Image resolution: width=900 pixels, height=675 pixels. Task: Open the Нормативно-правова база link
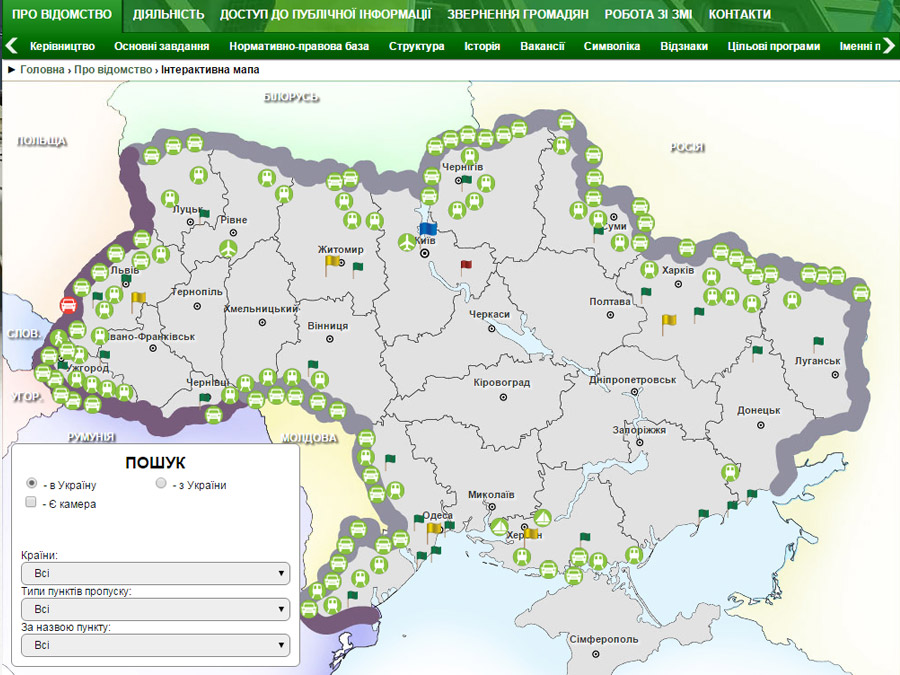[x=299, y=46]
